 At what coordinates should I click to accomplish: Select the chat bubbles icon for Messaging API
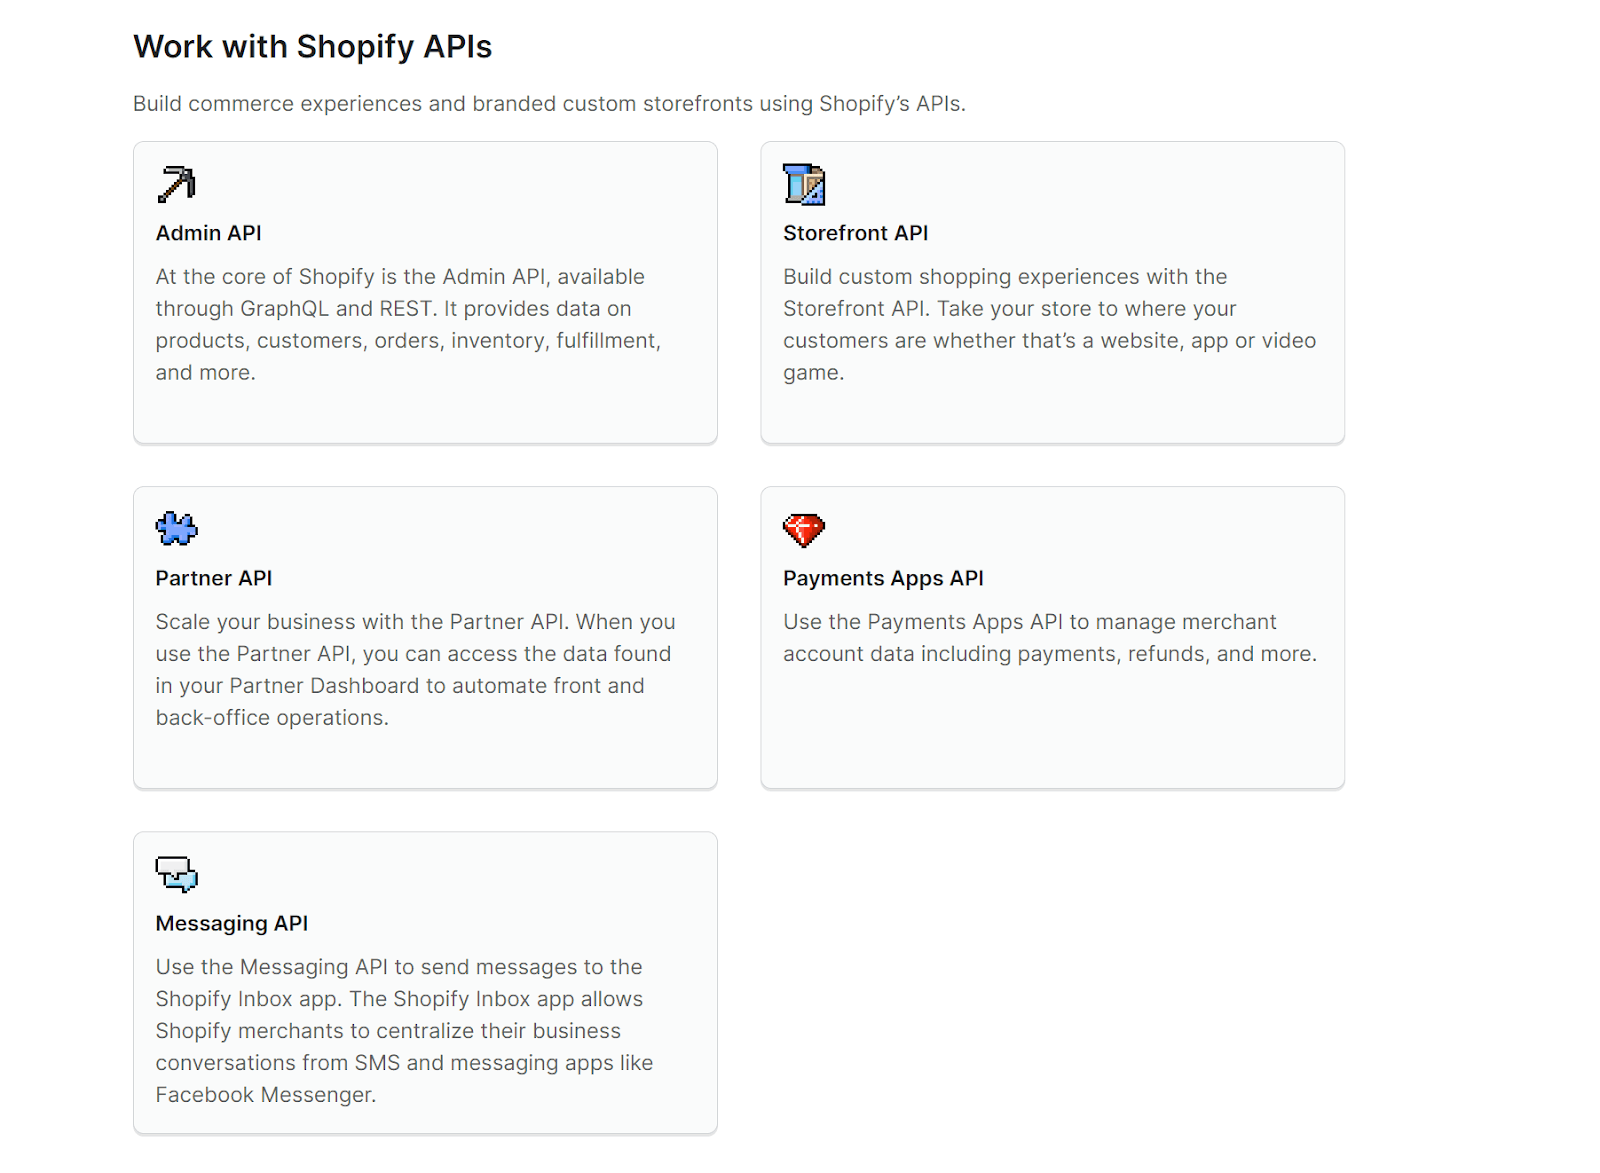pos(176,875)
